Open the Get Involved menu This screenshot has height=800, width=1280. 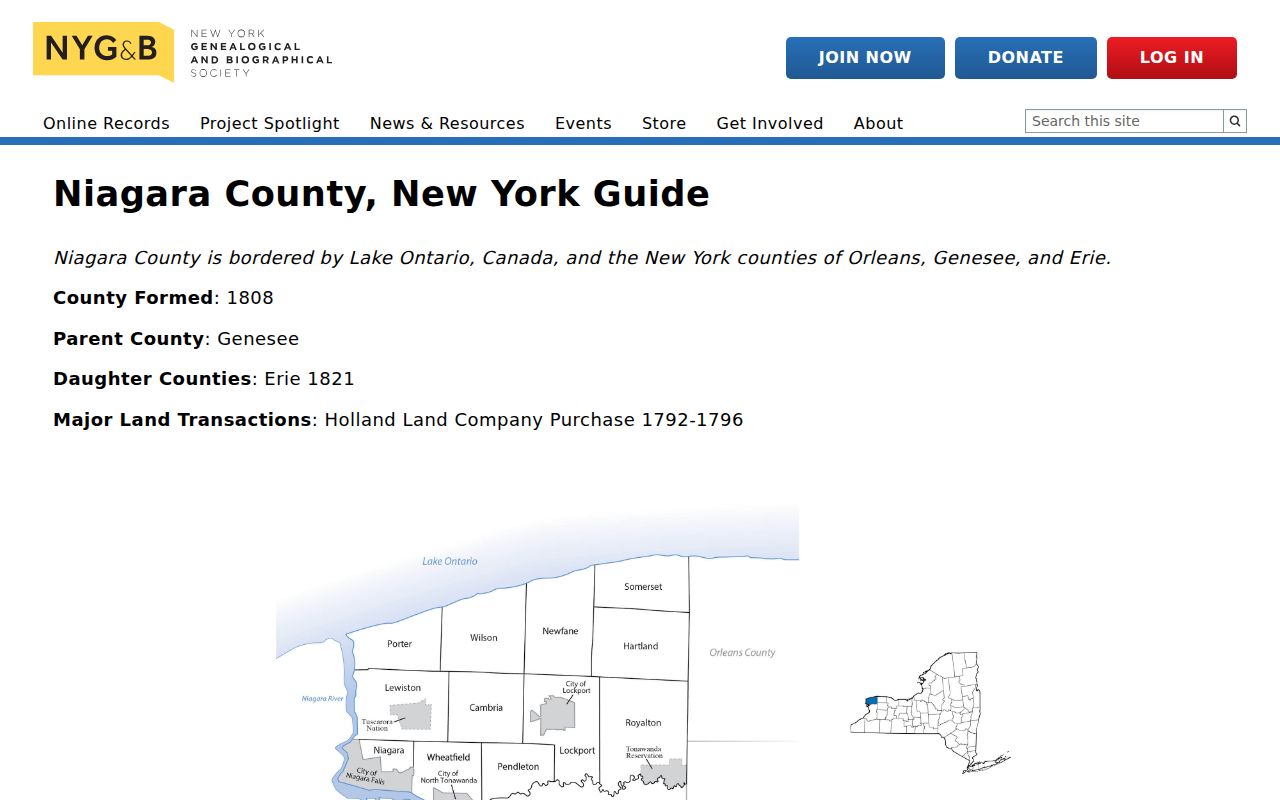click(770, 123)
